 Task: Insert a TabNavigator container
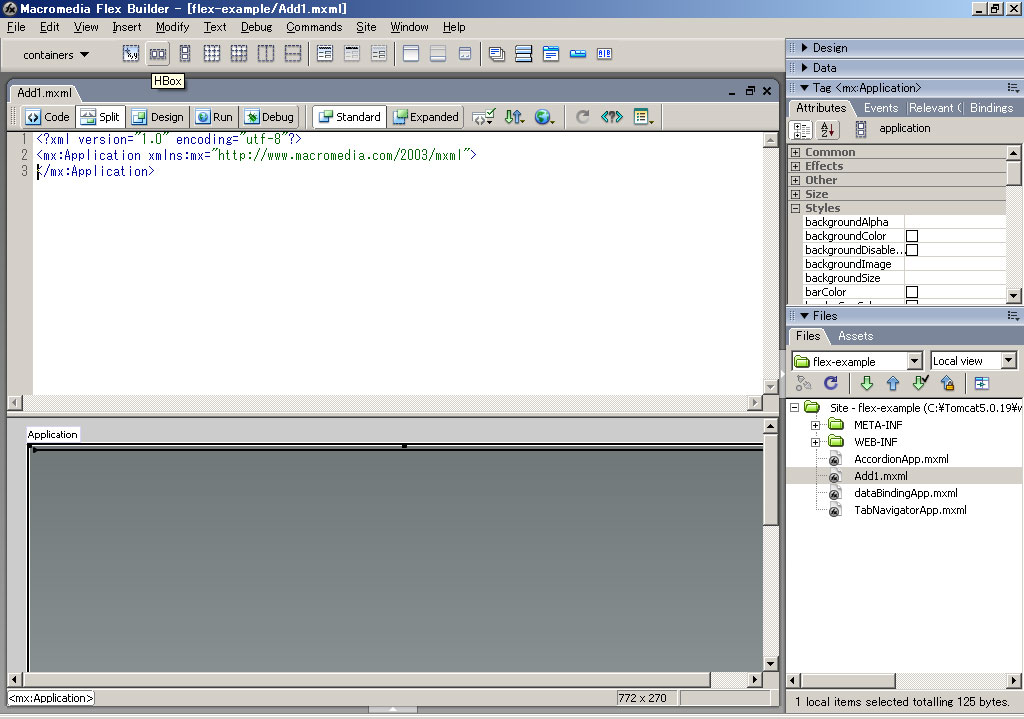551,54
